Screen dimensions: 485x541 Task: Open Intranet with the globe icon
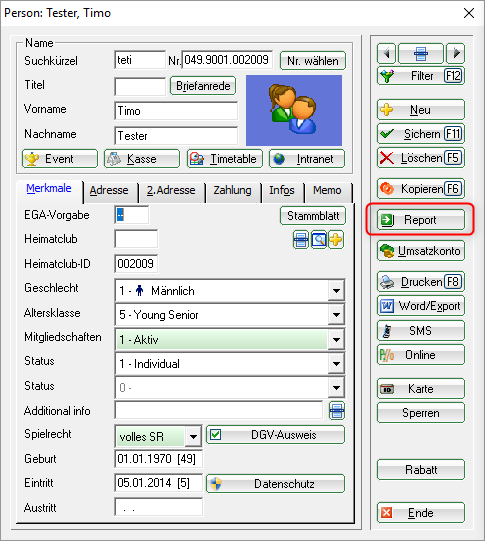point(307,159)
